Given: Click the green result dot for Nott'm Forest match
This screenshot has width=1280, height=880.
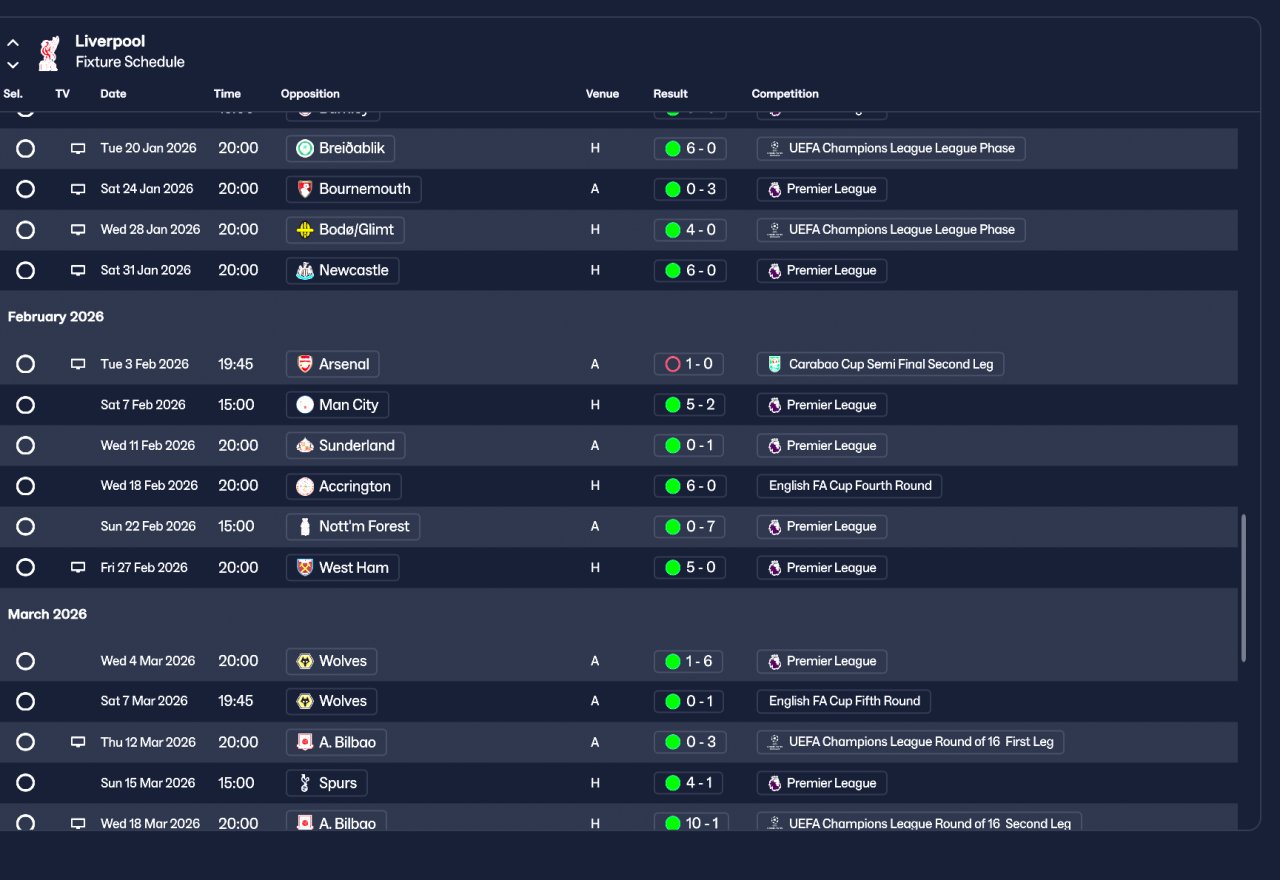Looking at the screenshot, I should click(673, 526).
